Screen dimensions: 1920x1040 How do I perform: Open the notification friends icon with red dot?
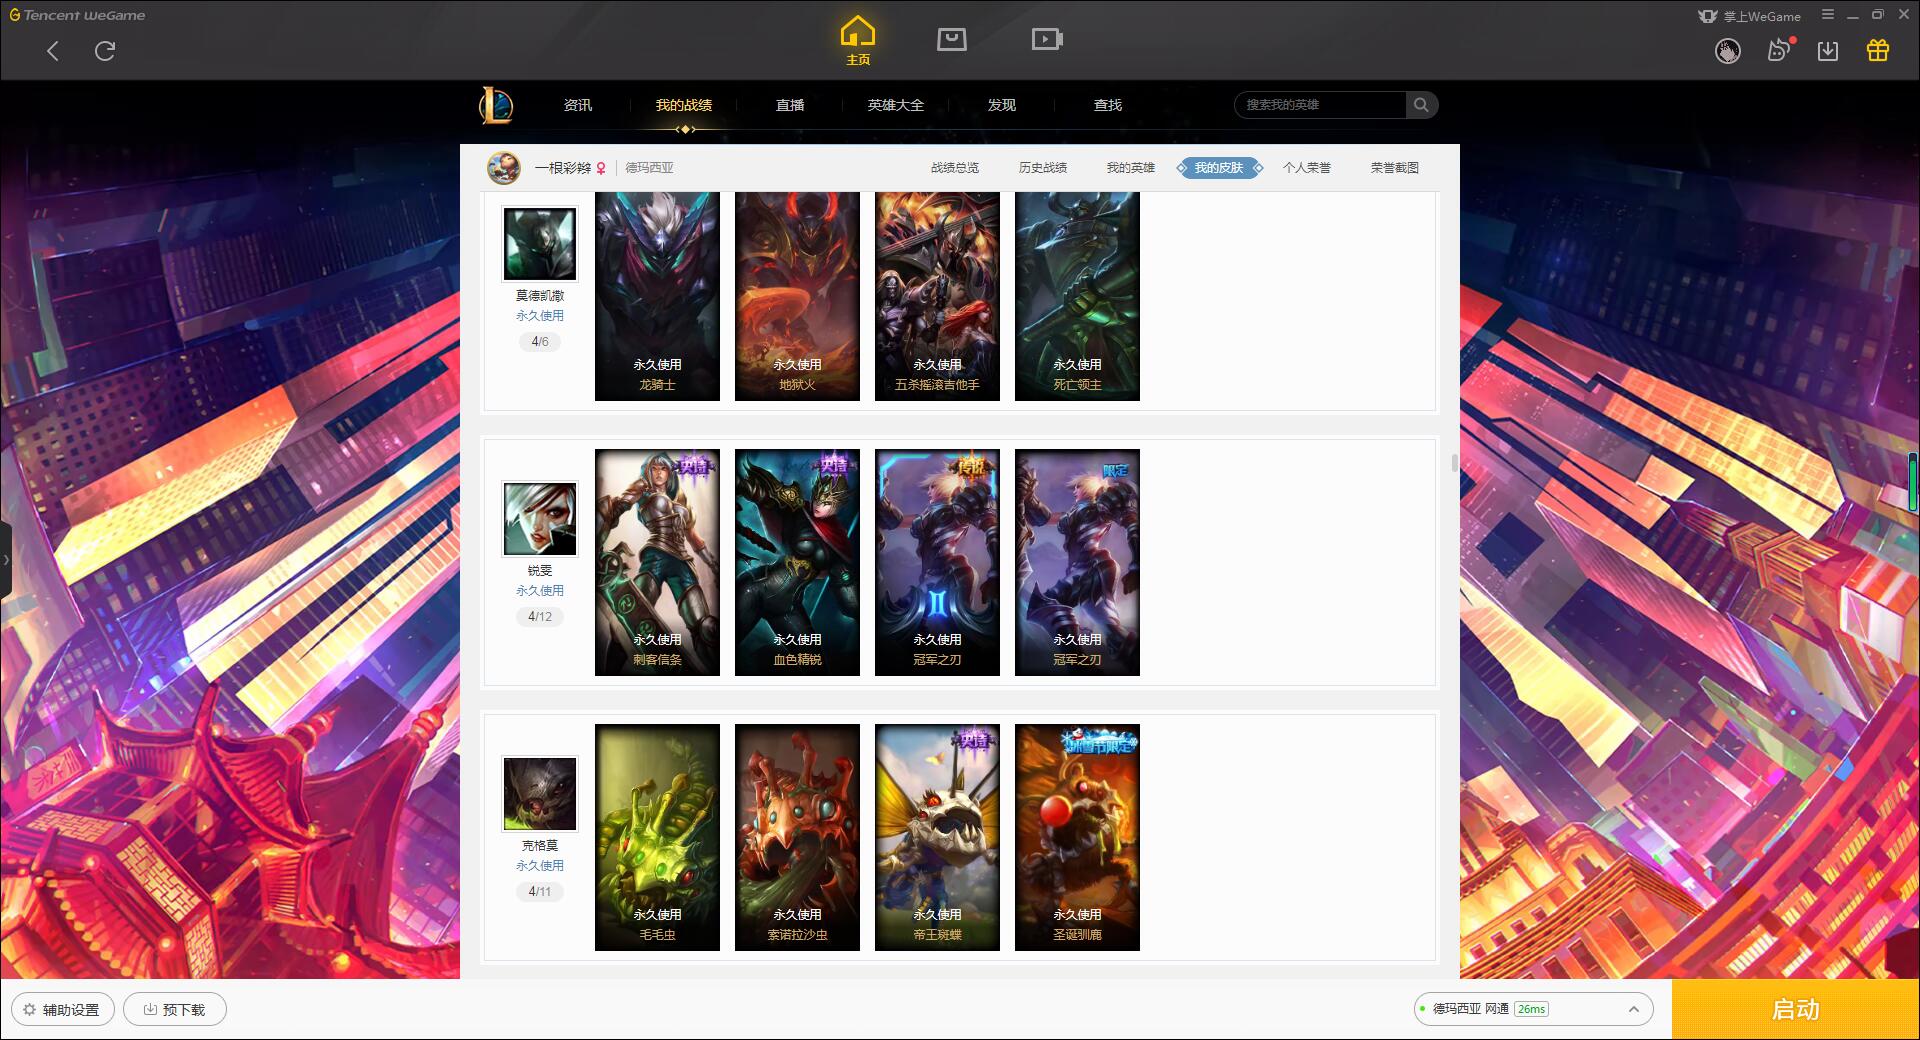(x=1779, y=50)
